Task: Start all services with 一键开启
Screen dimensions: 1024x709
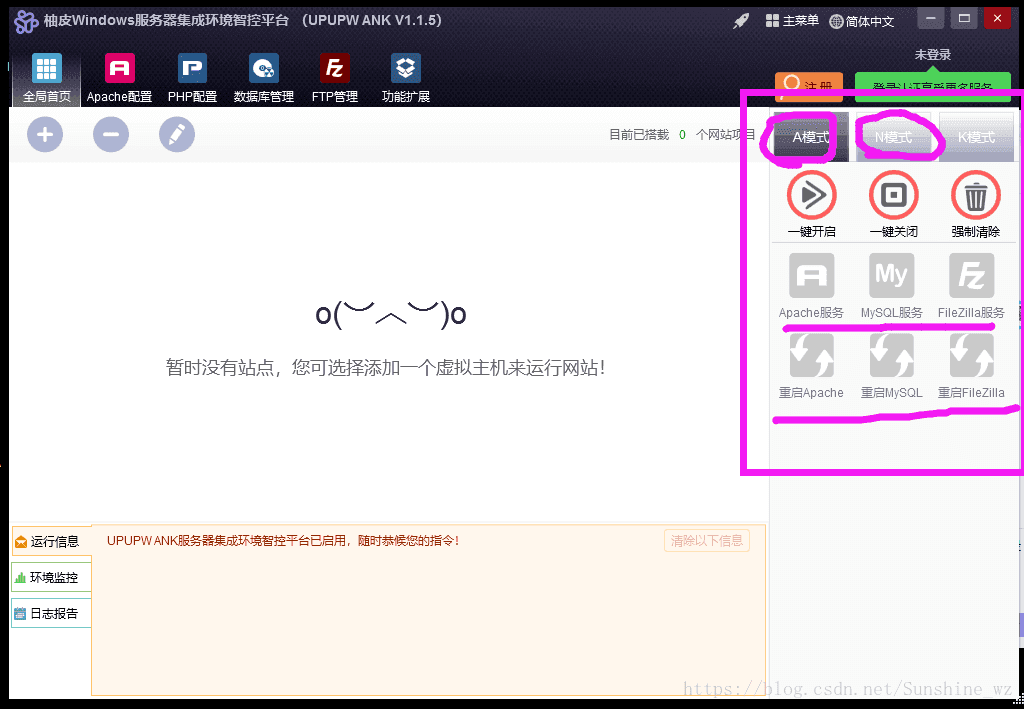Action: click(x=812, y=195)
